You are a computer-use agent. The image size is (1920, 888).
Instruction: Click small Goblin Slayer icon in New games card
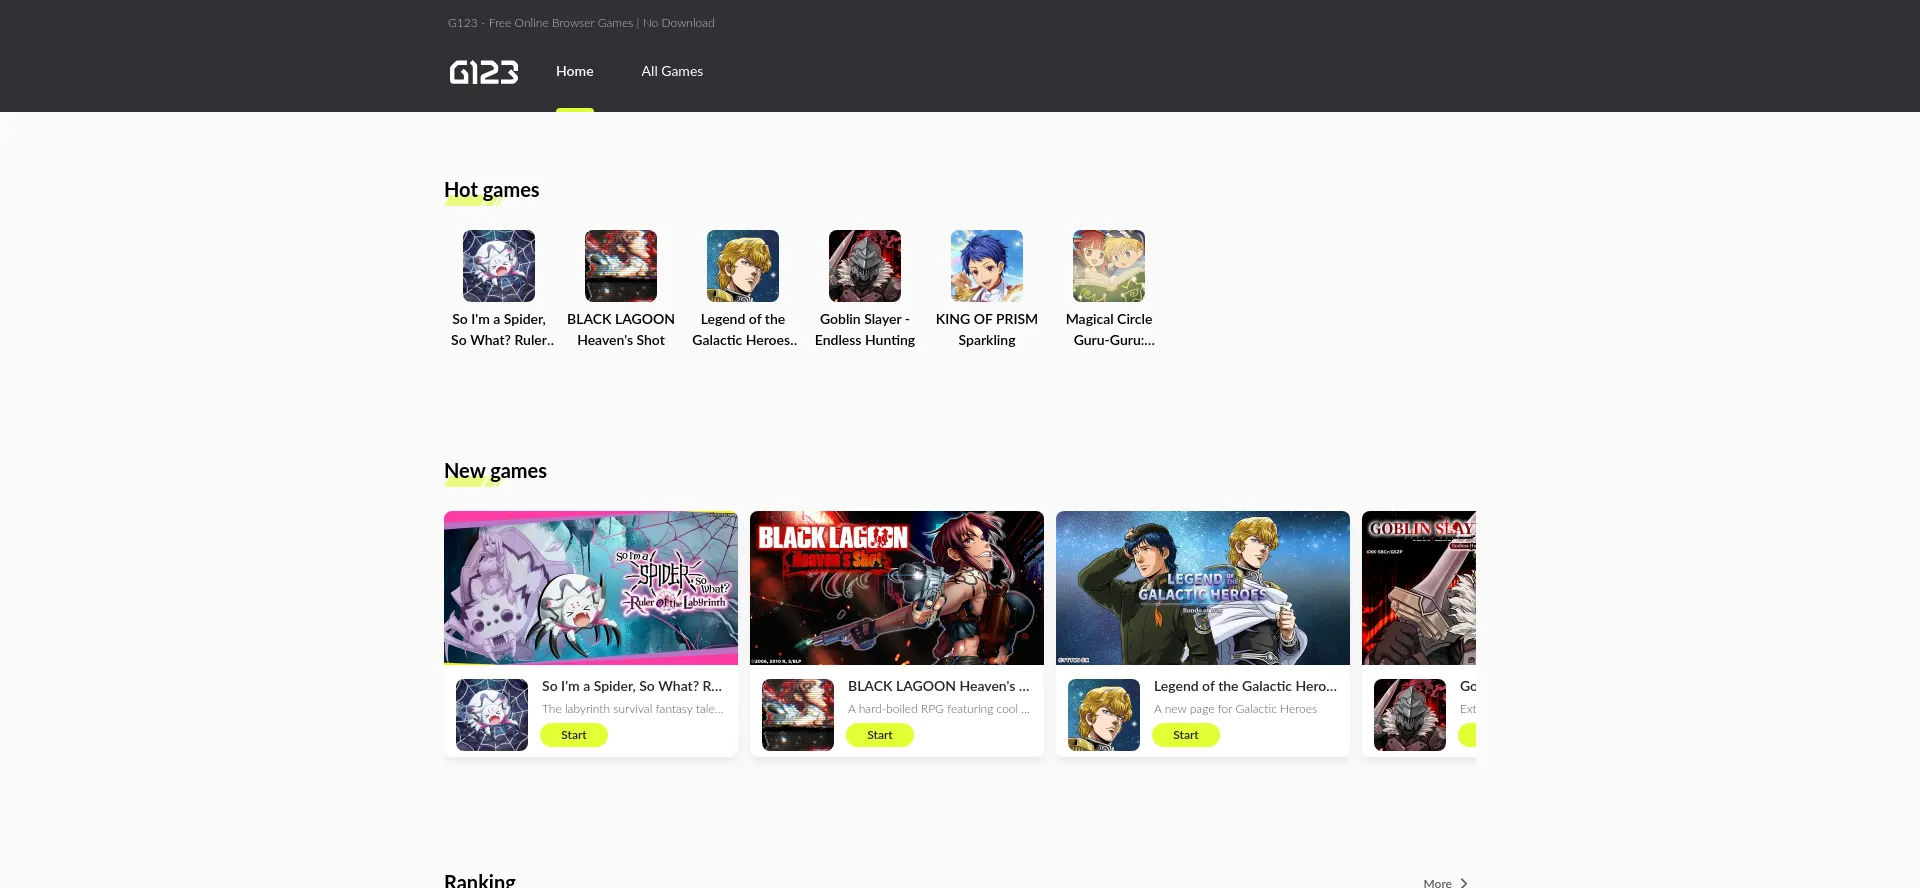(x=1410, y=715)
